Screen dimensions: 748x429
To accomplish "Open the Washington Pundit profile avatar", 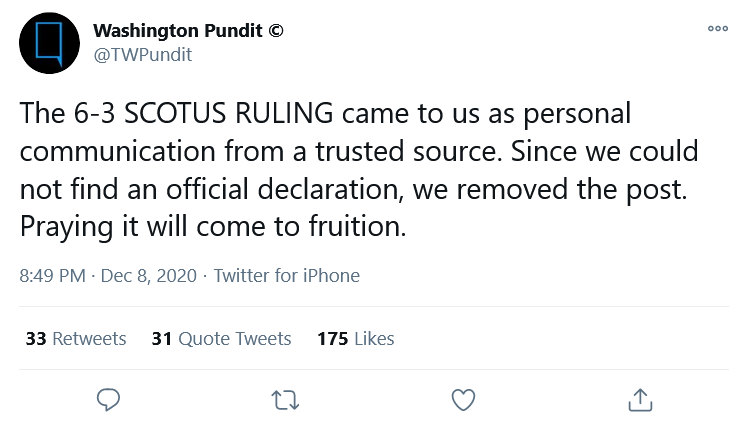I will pos(49,43).
